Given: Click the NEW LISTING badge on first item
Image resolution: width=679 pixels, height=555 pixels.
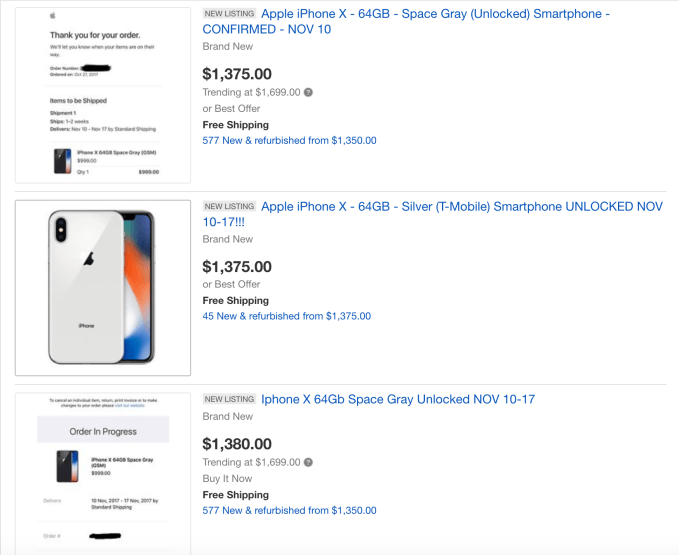Looking at the screenshot, I should [228, 14].
